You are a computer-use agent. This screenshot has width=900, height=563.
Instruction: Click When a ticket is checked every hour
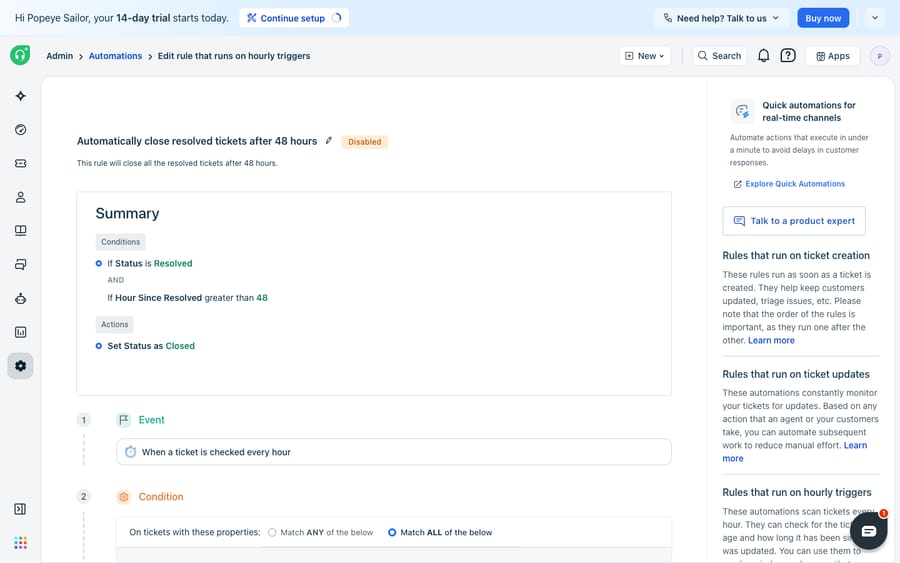click(x=394, y=452)
